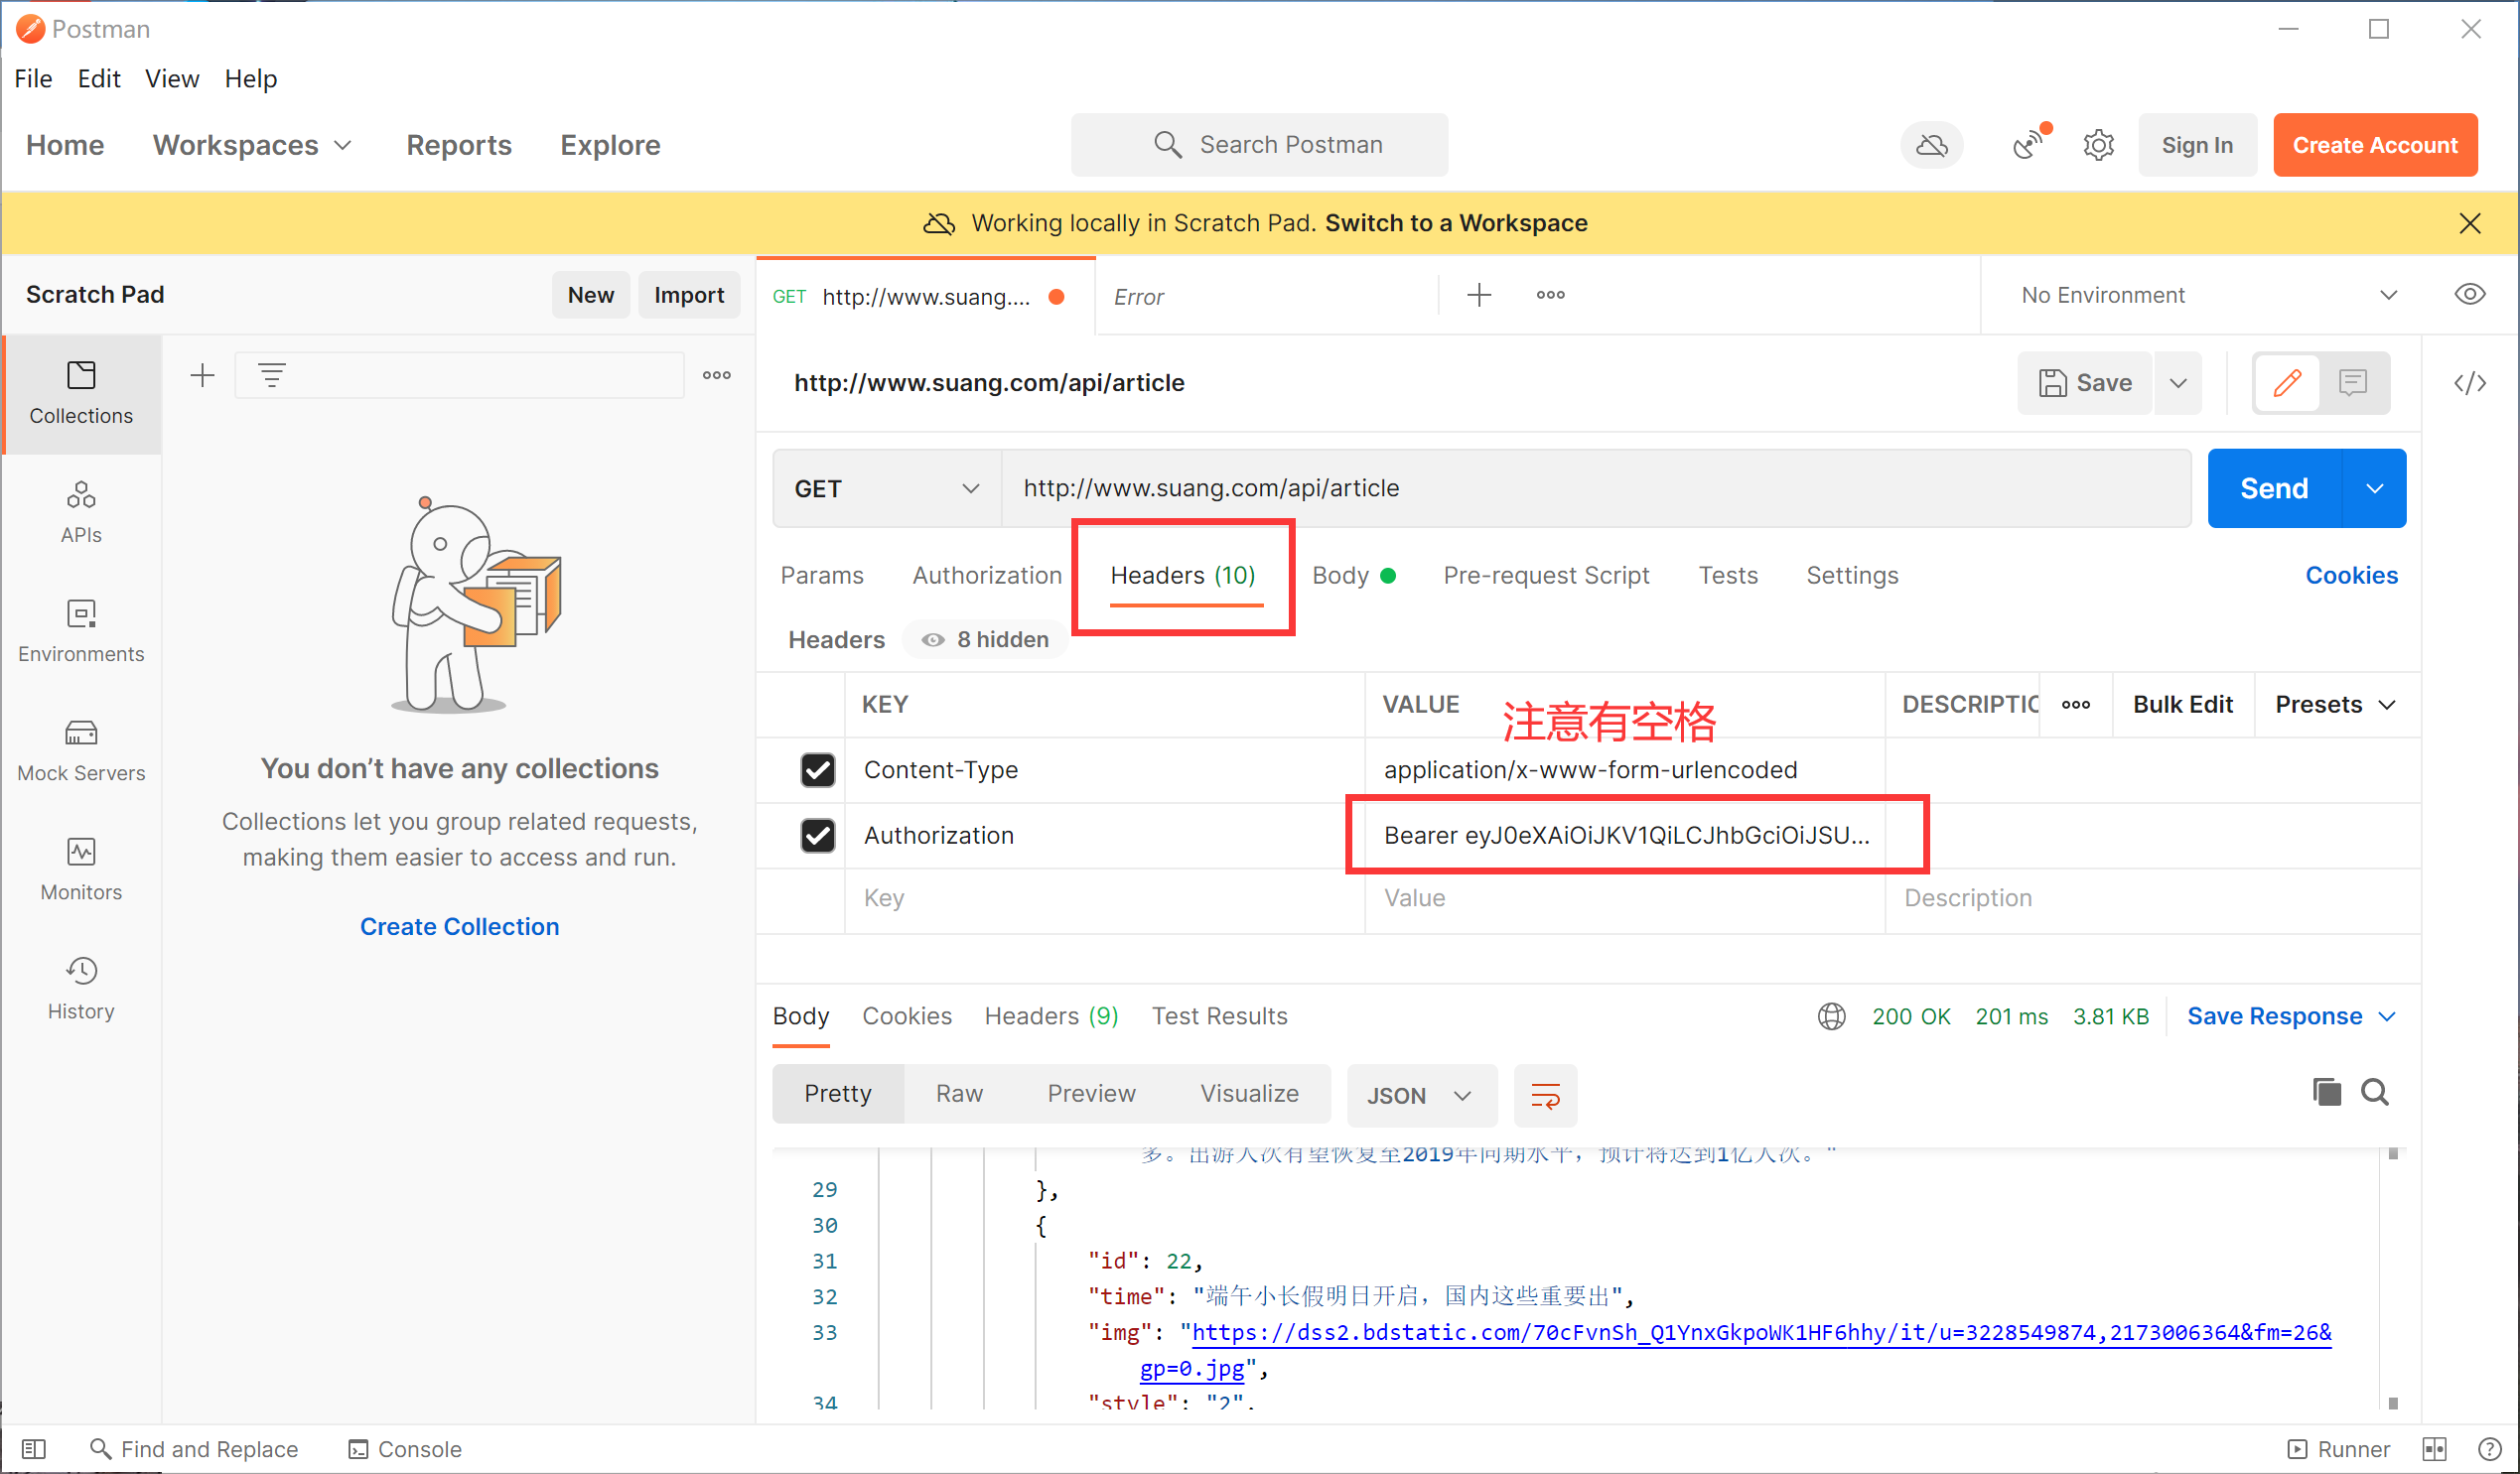The width and height of the screenshot is (2520, 1474).
Task: Open the Mock Servers sidebar panel
Action: click(x=81, y=750)
